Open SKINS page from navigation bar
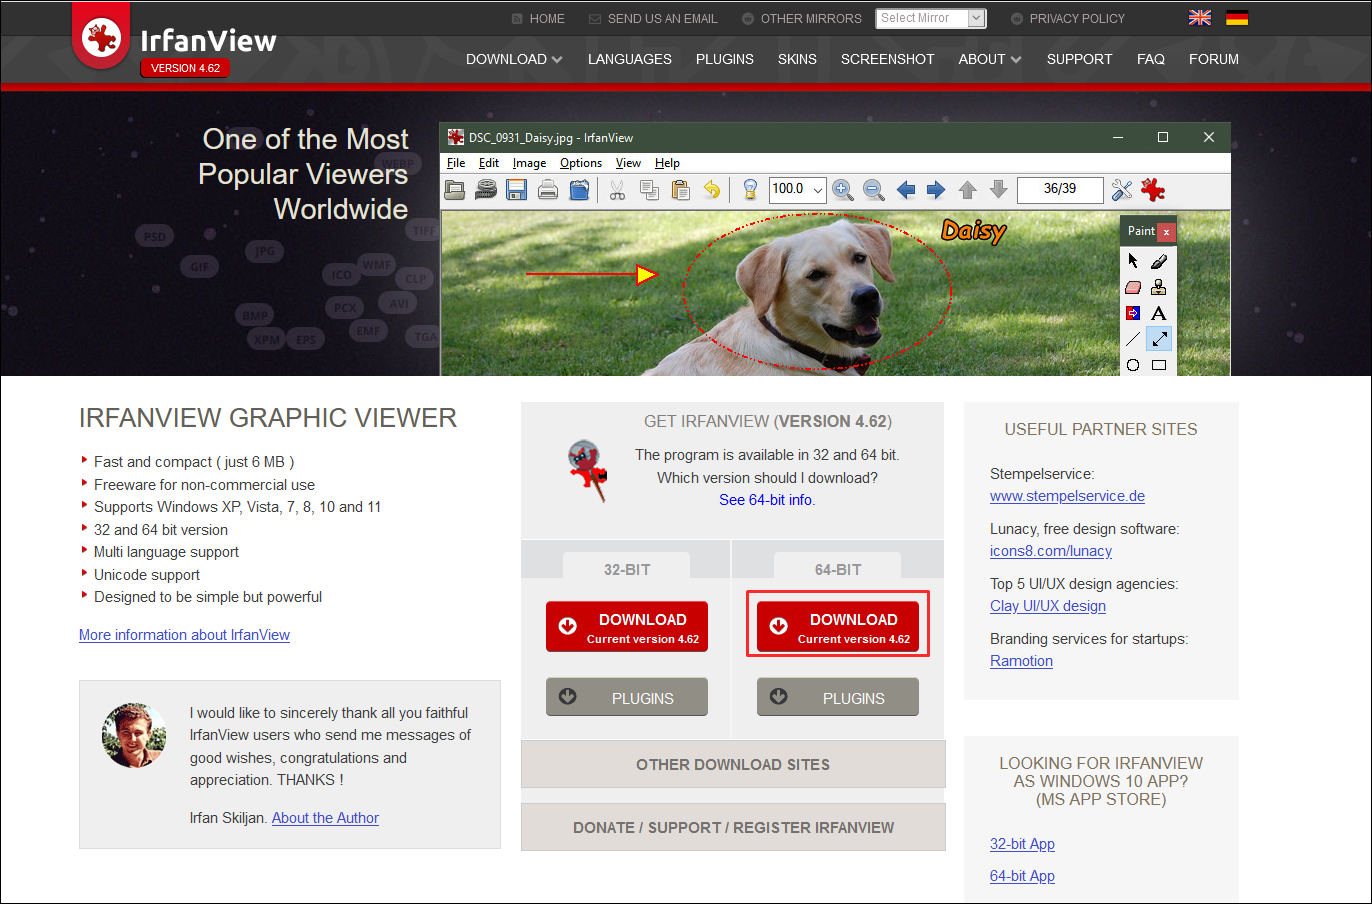Screen dimensions: 1372x904 point(797,59)
